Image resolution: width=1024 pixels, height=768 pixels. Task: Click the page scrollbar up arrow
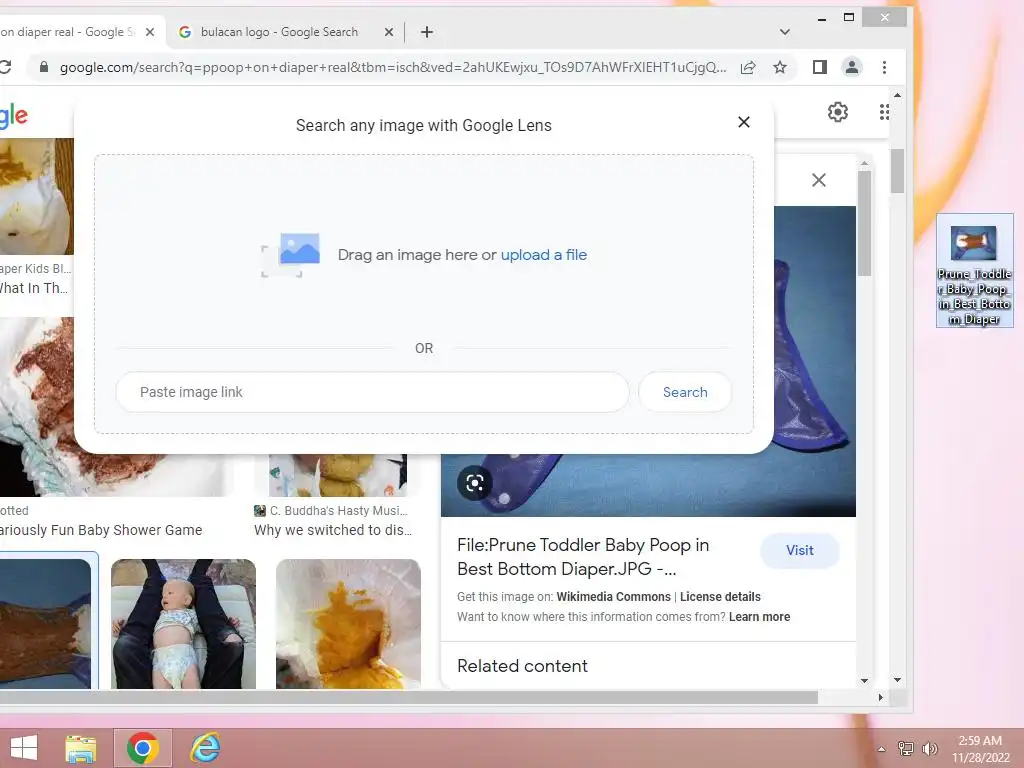point(897,95)
